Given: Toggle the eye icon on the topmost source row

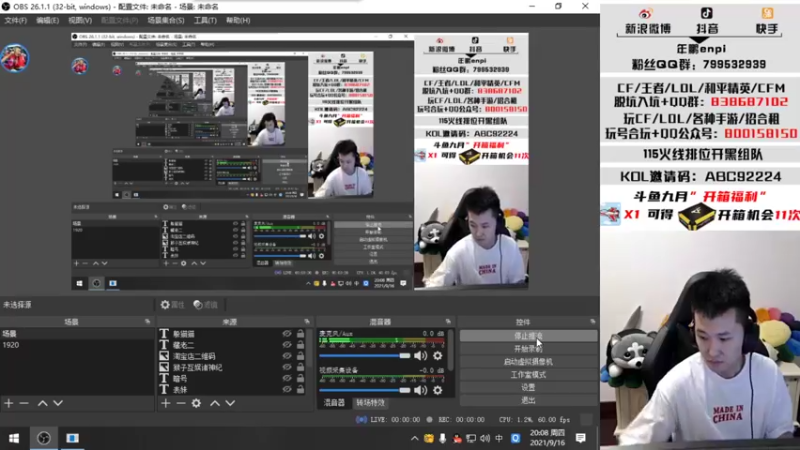Looking at the screenshot, I should pyautogui.click(x=287, y=334).
